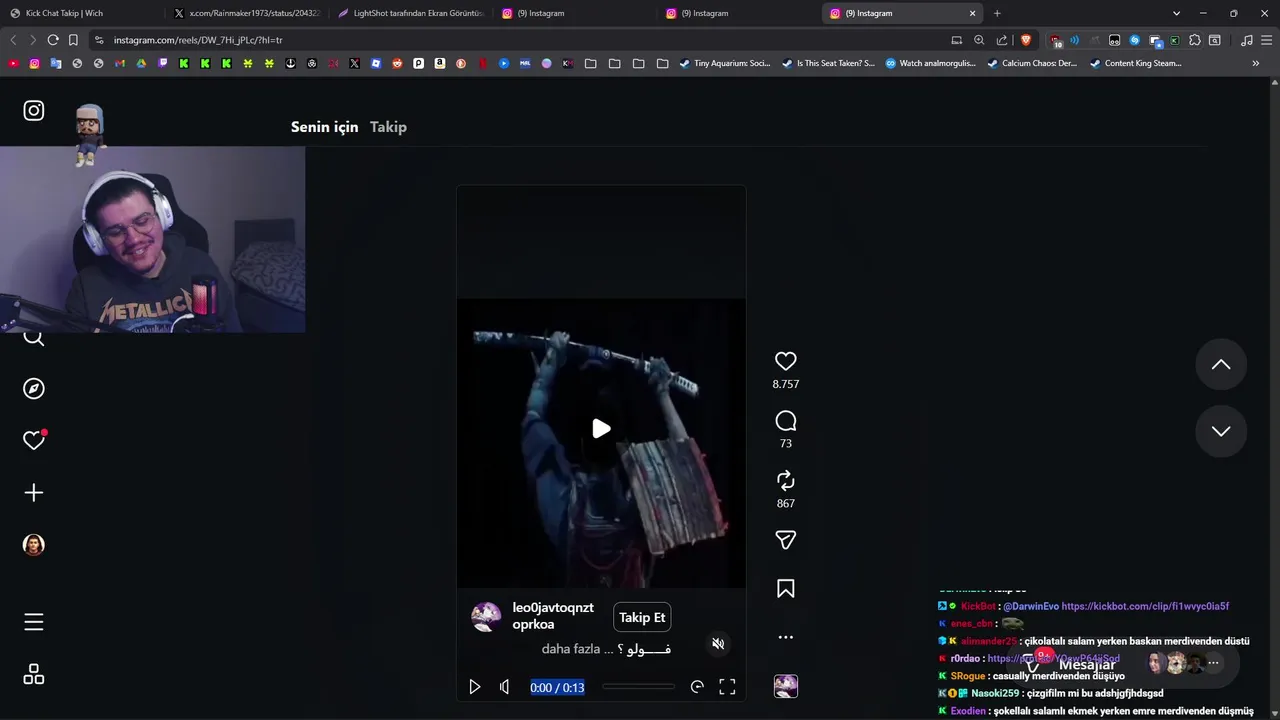Viewport: 1280px width, 720px height.
Task: Click the 8.757 like count
Action: [x=786, y=384]
